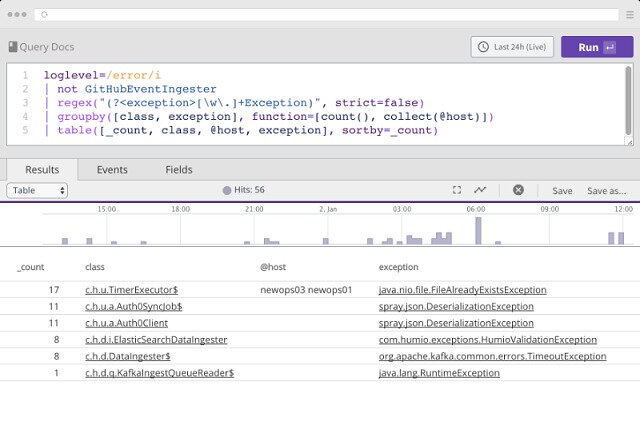Toggle fullscreen view of results
Image resolution: width=640 pixels, height=425 pixels.
coord(457,190)
